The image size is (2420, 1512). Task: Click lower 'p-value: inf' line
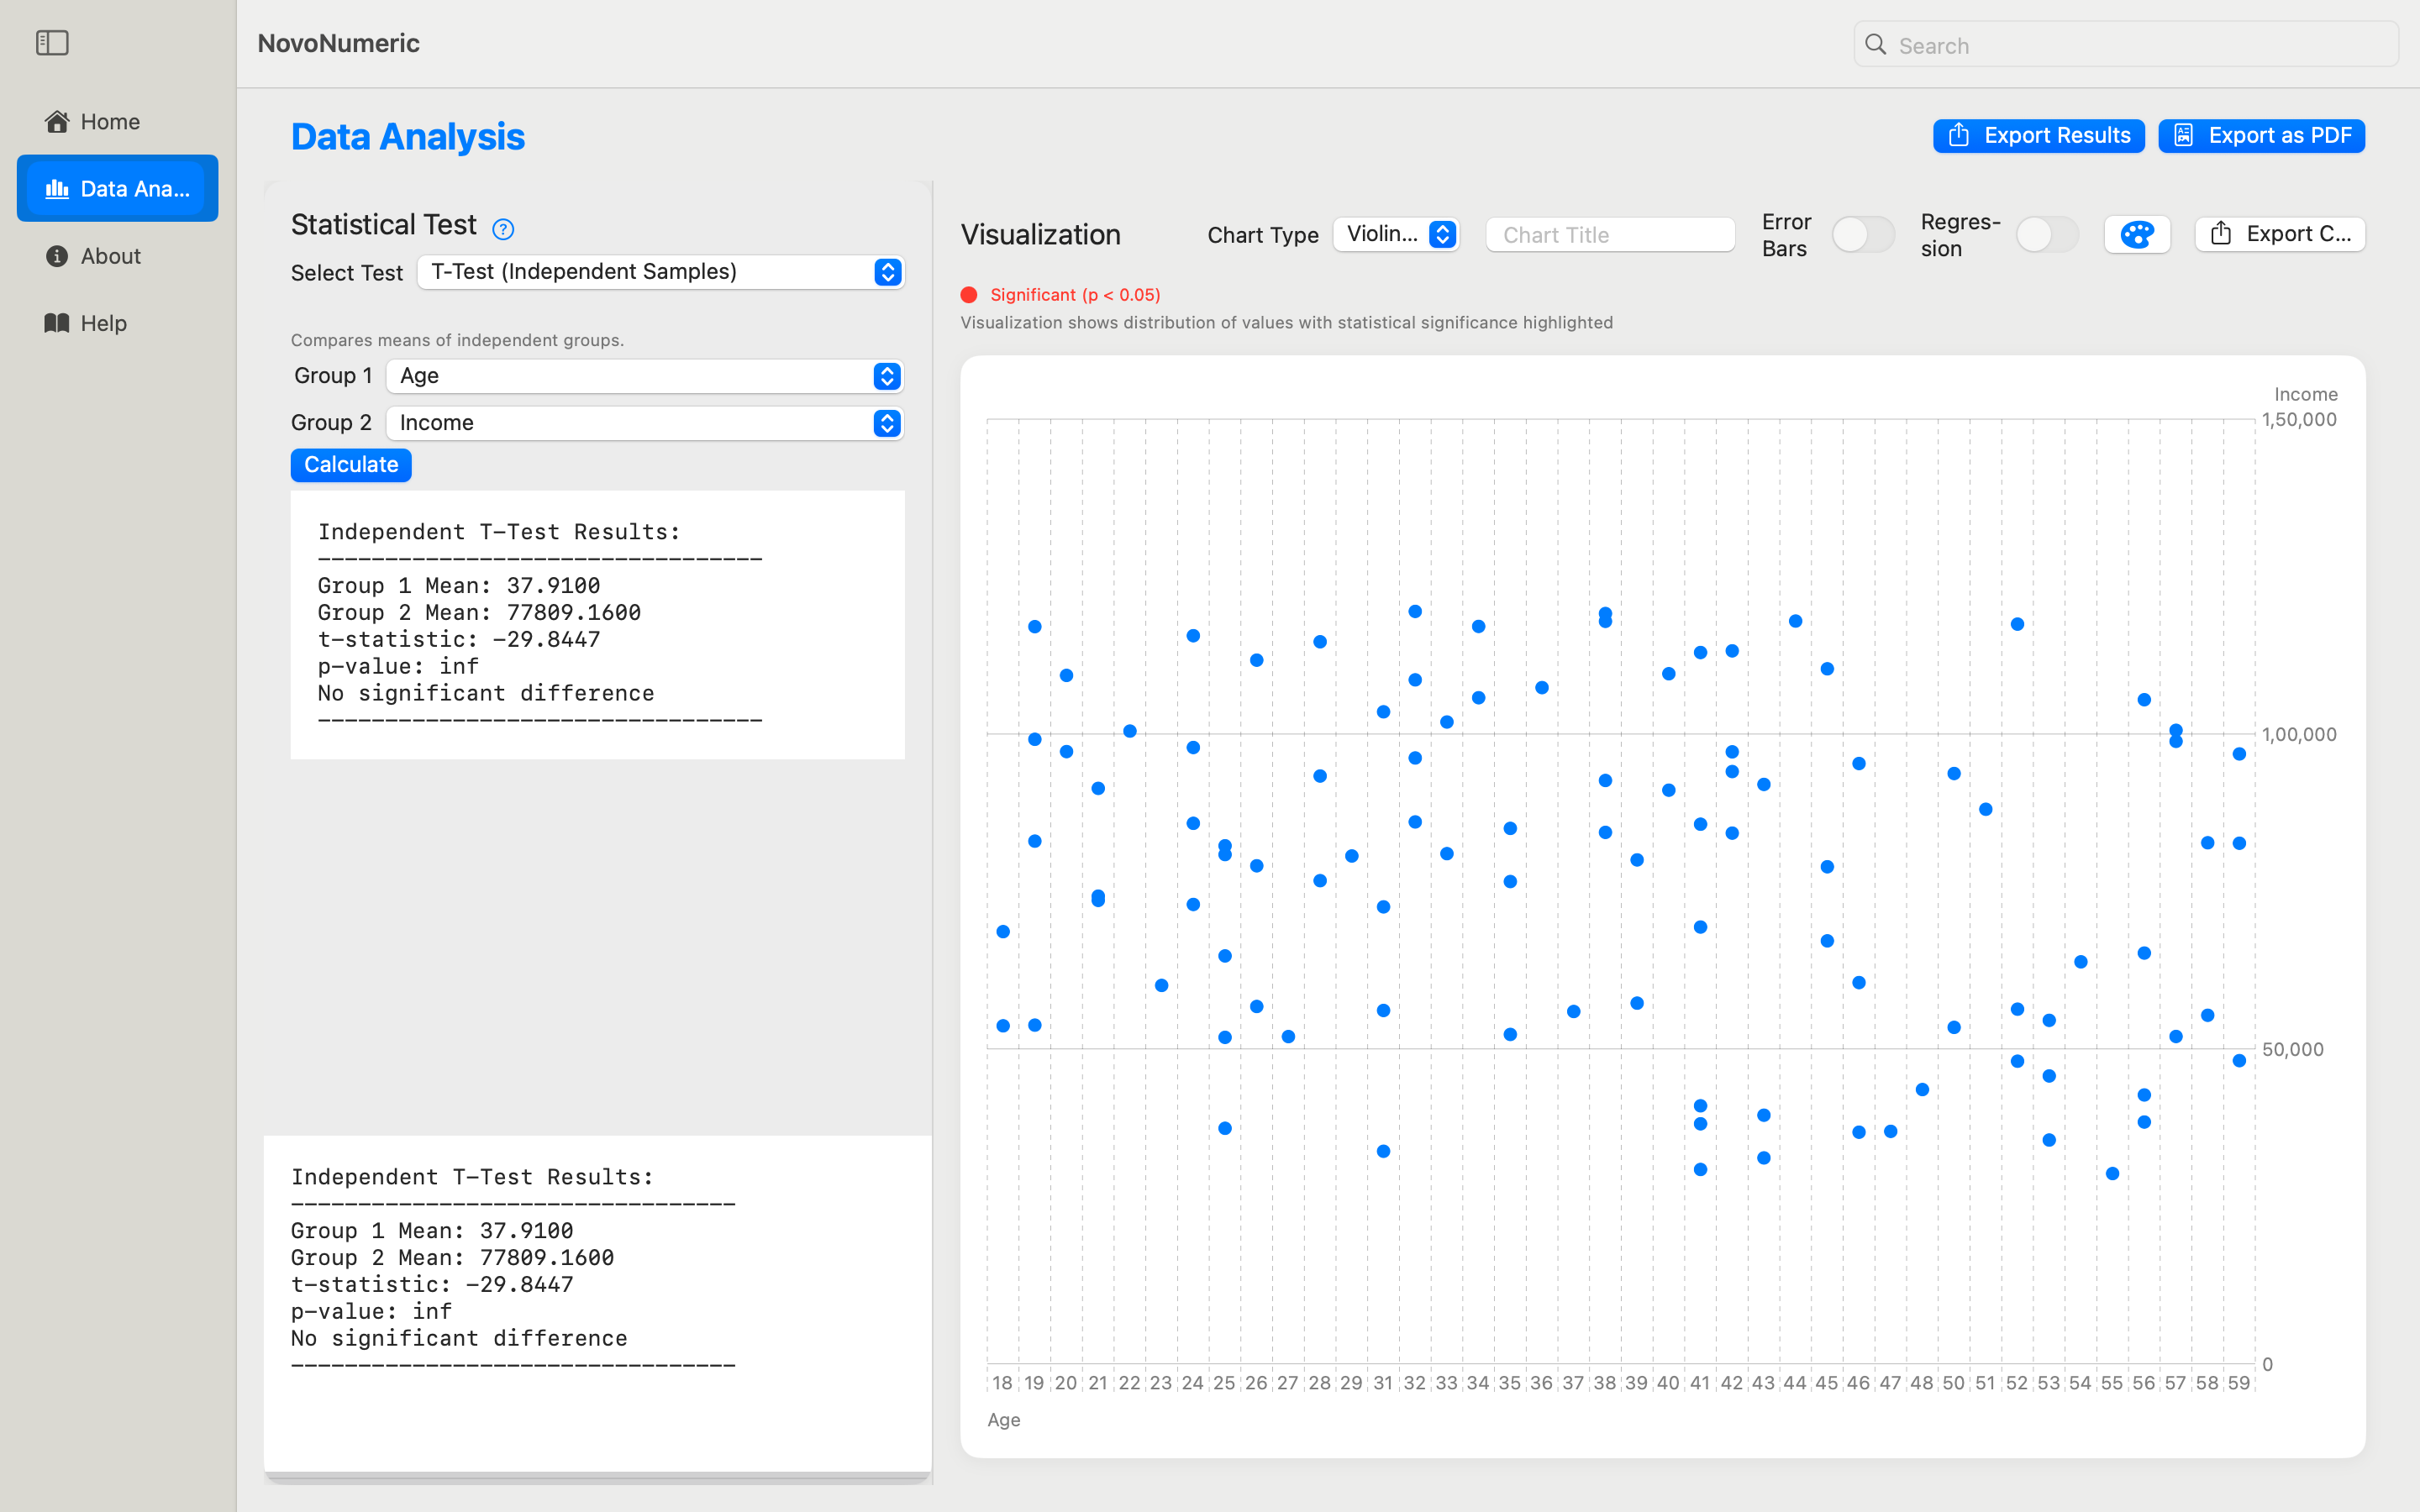[371, 1311]
